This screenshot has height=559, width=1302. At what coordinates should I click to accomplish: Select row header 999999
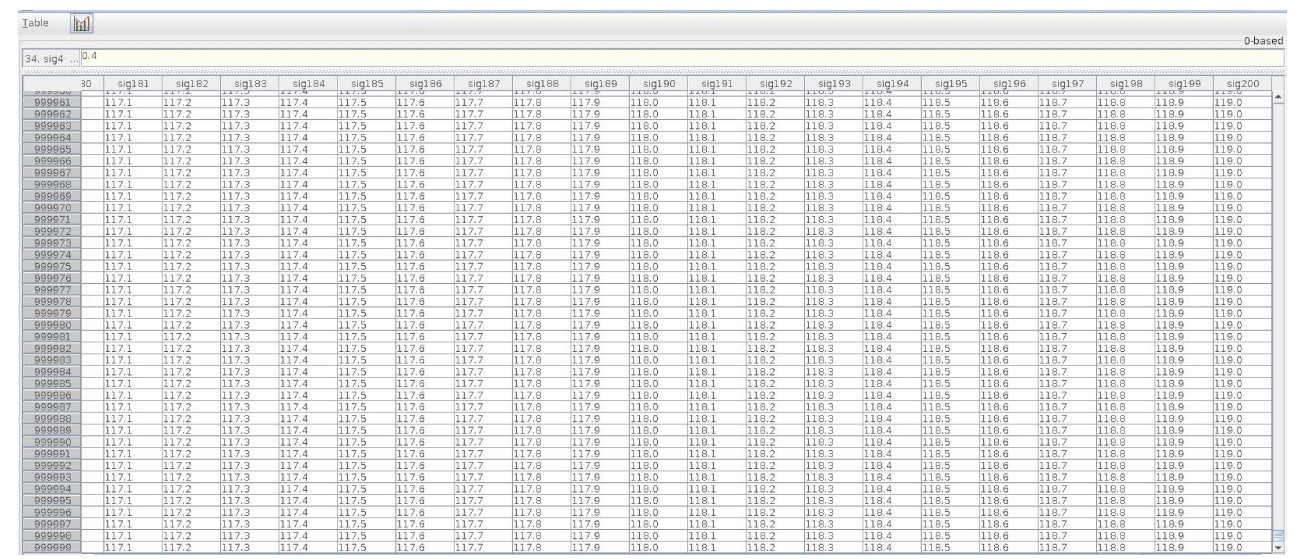coord(52,548)
